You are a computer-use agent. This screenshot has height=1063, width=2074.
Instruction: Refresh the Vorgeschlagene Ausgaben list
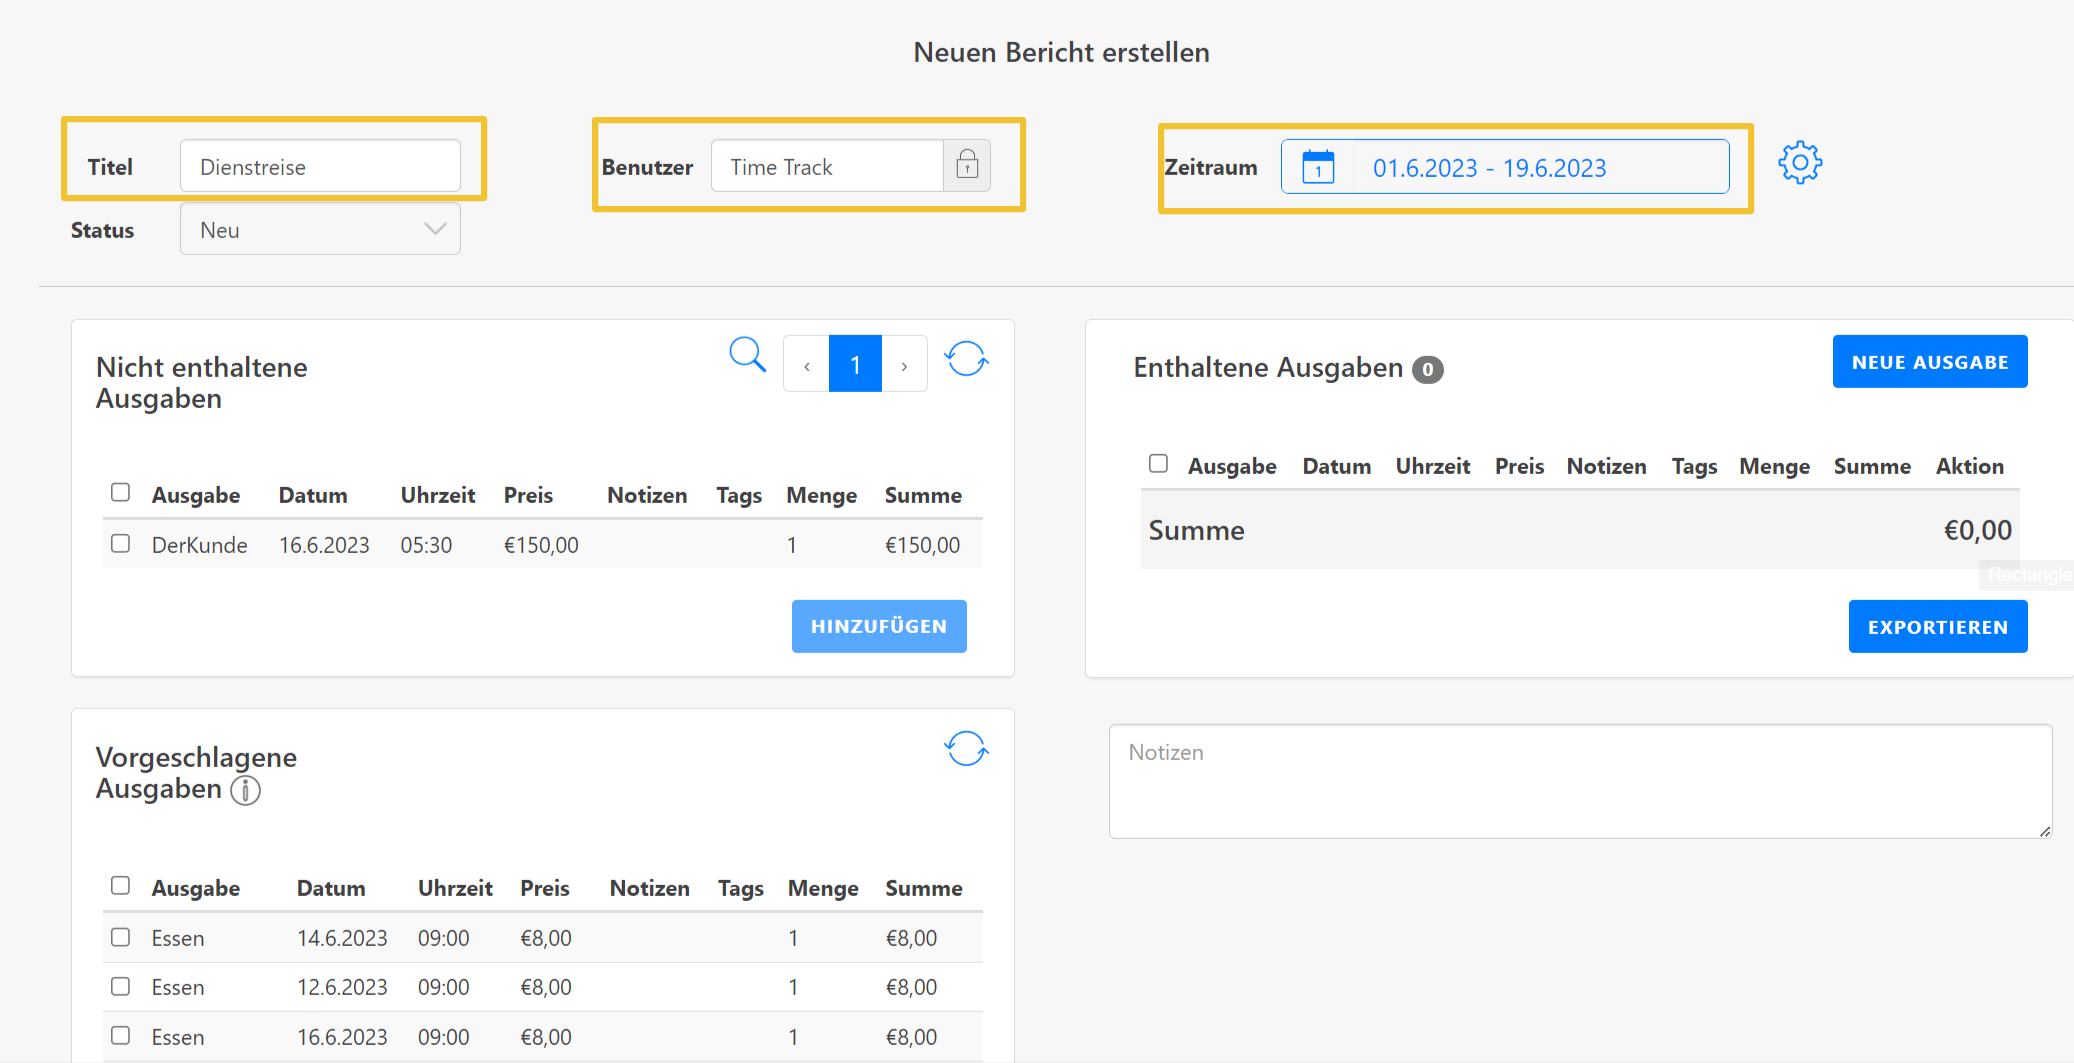point(966,748)
